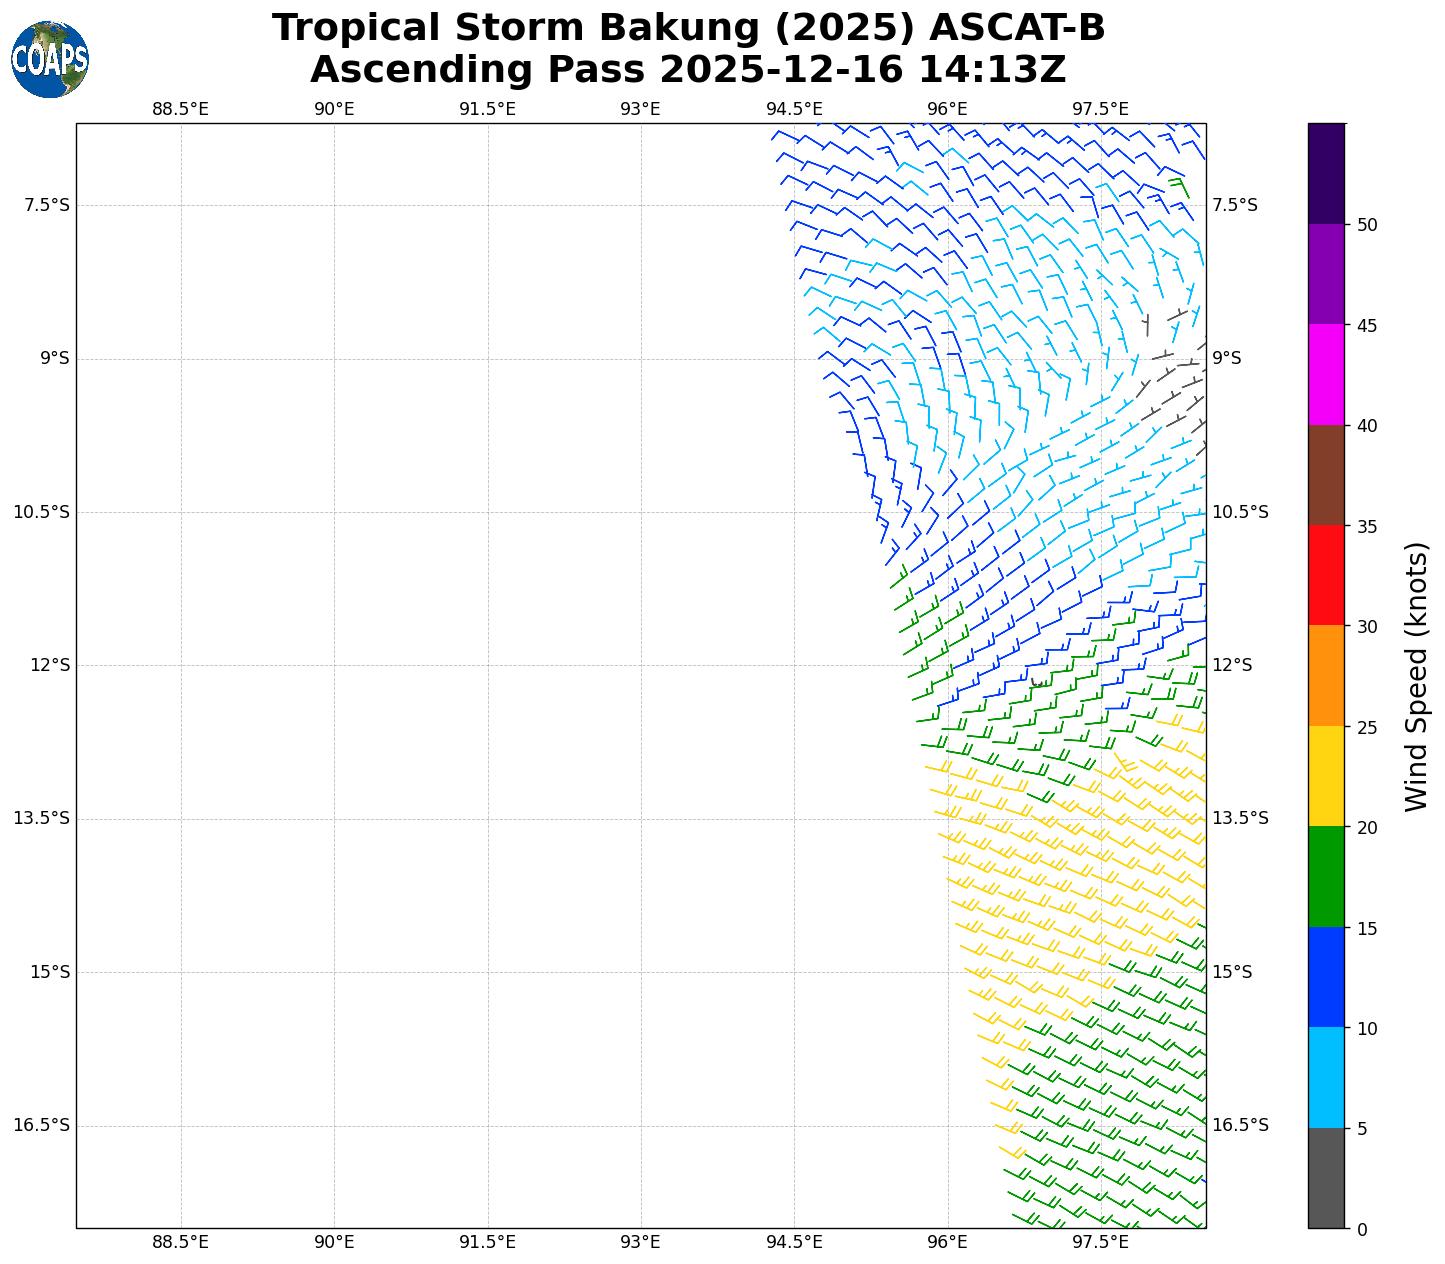Pick the yellow 20–25 knot colorbar segment
This screenshot has height=1264, width=1445.
1326,776
